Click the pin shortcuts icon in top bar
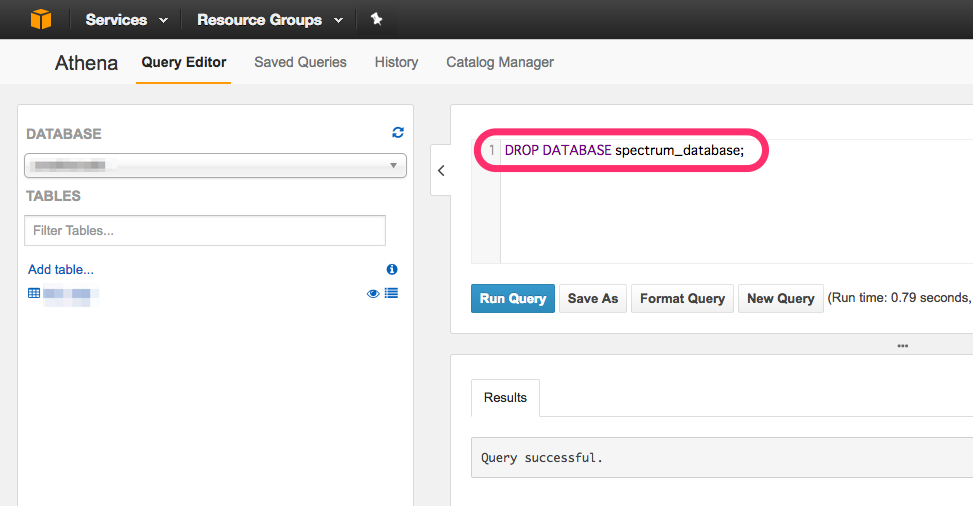The image size is (973, 506). (x=376, y=19)
